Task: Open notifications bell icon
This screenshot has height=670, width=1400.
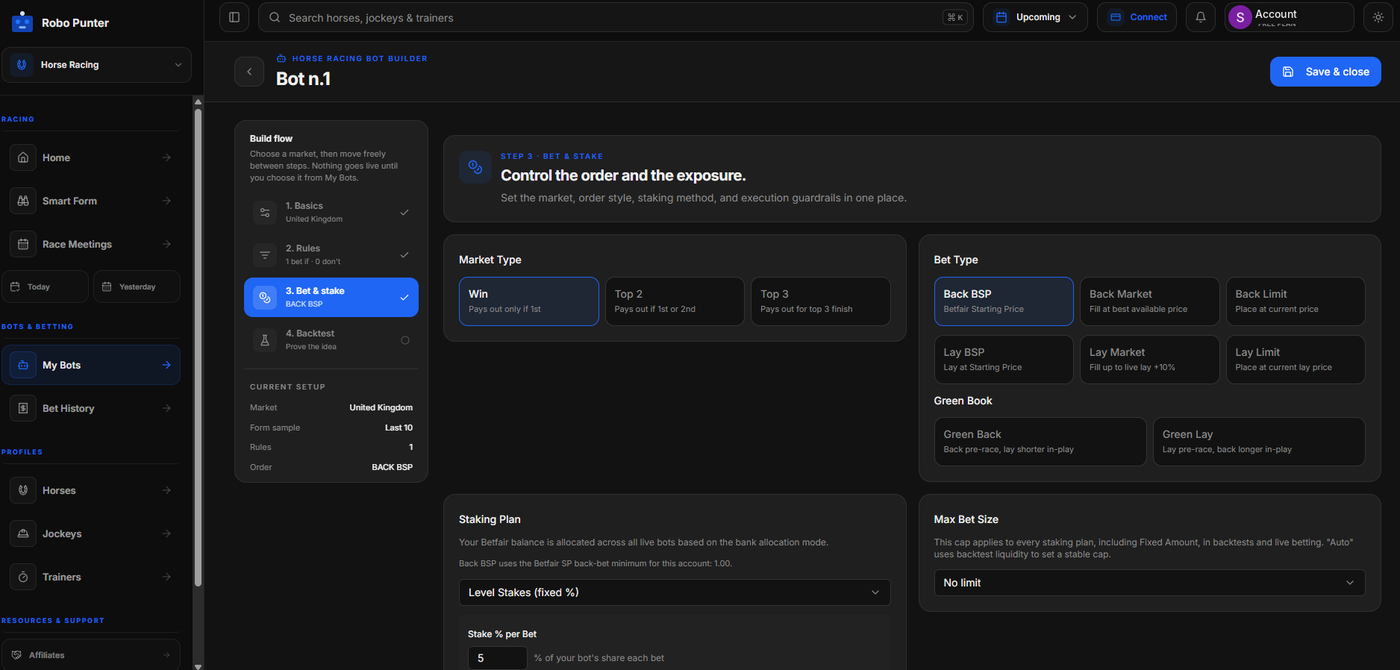Action: tap(1201, 17)
